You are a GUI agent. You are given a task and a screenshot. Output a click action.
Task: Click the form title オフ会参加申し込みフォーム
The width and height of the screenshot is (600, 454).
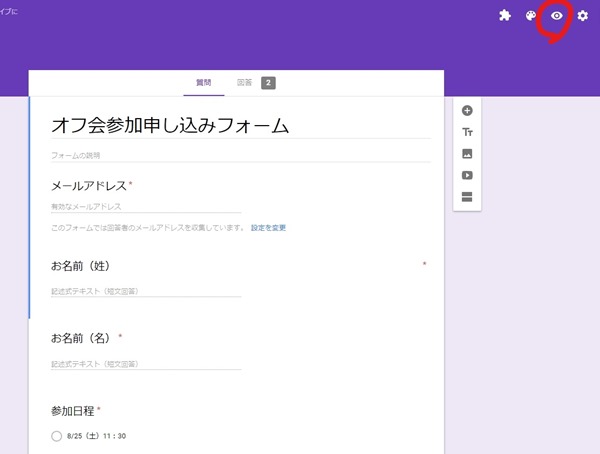click(170, 125)
